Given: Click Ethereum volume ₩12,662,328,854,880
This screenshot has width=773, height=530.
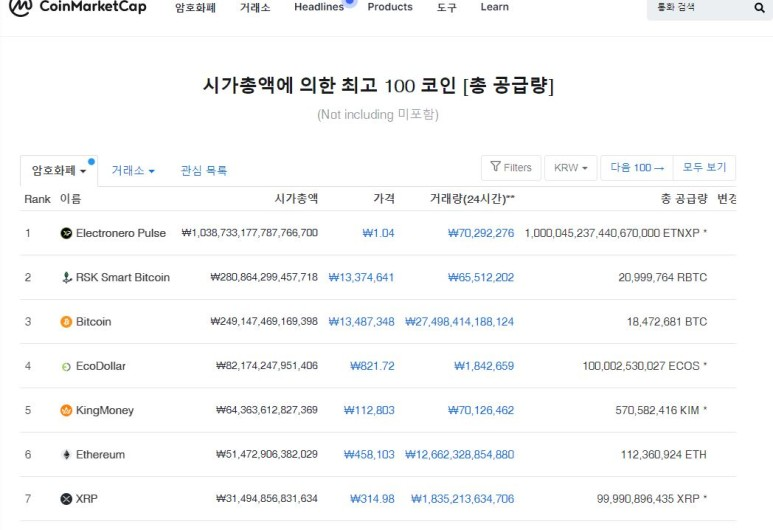Looking at the screenshot, I should click(x=459, y=455).
